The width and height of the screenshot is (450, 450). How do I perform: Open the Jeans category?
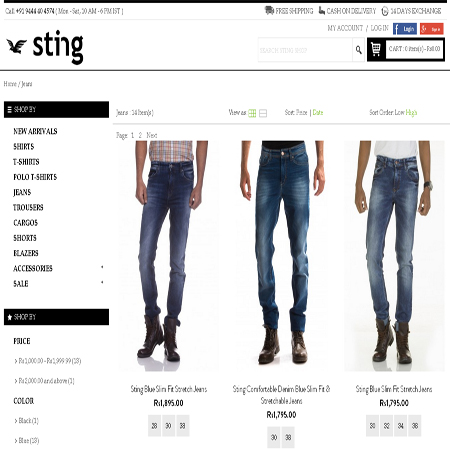pos(22,192)
